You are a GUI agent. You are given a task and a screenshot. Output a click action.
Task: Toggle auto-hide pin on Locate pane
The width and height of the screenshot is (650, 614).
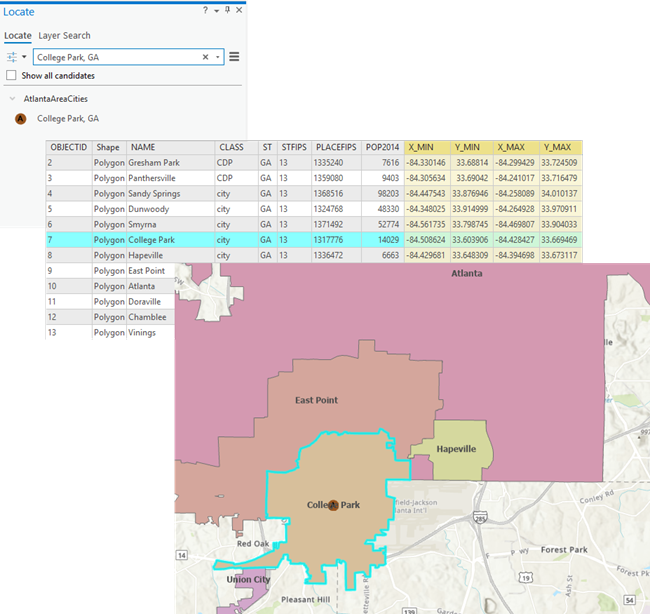click(227, 11)
